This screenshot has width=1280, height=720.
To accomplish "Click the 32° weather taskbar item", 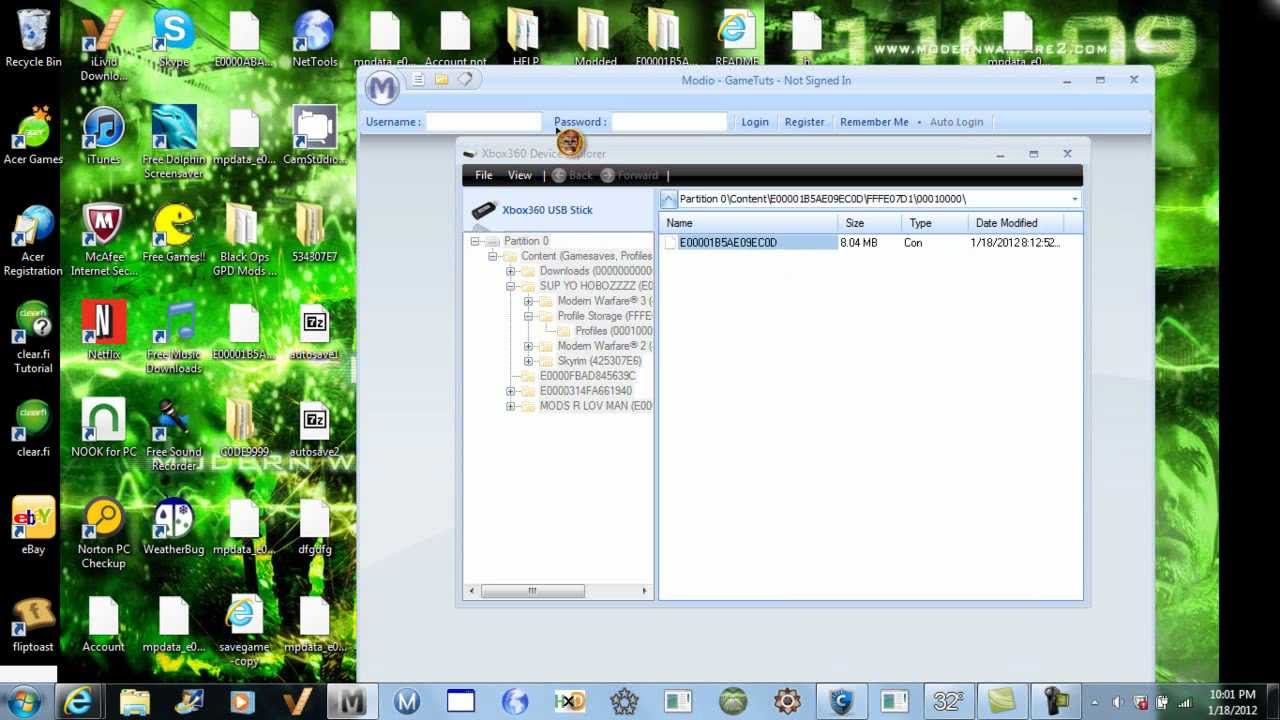I will click(x=948, y=702).
